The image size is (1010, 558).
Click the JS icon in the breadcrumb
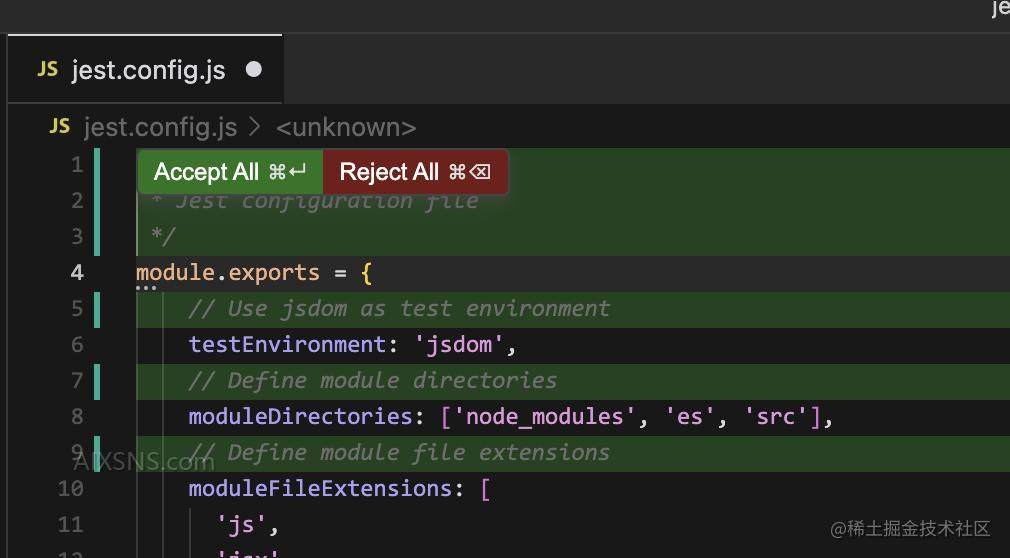click(60, 127)
